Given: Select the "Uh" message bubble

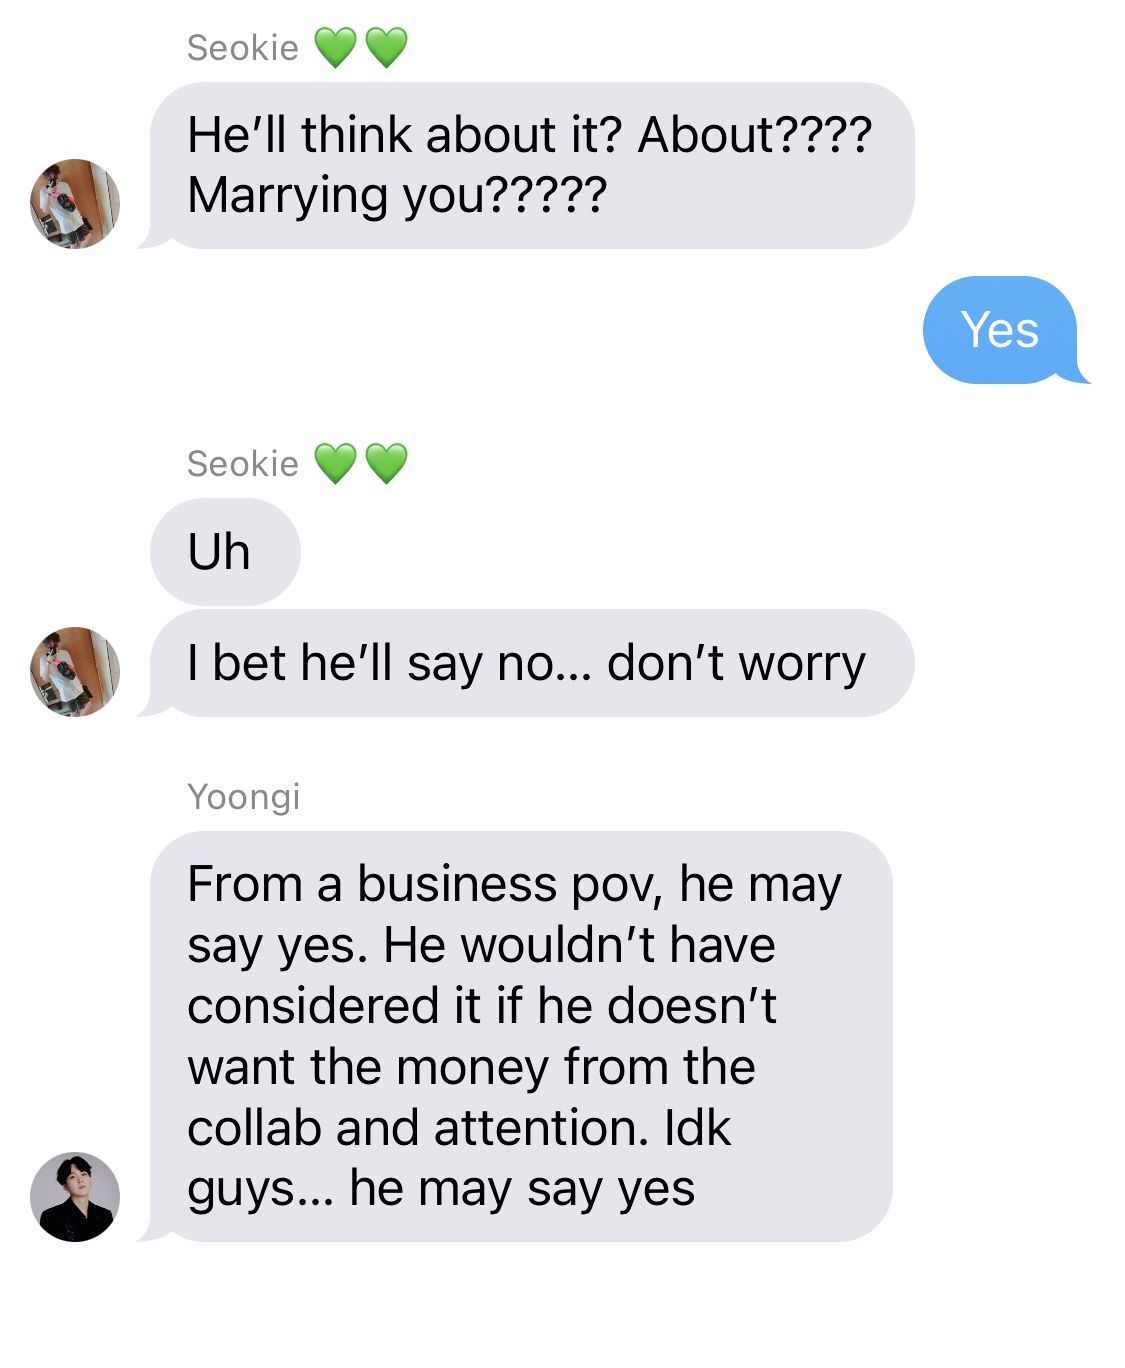Looking at the screenshot, I should tap(225, 551).
